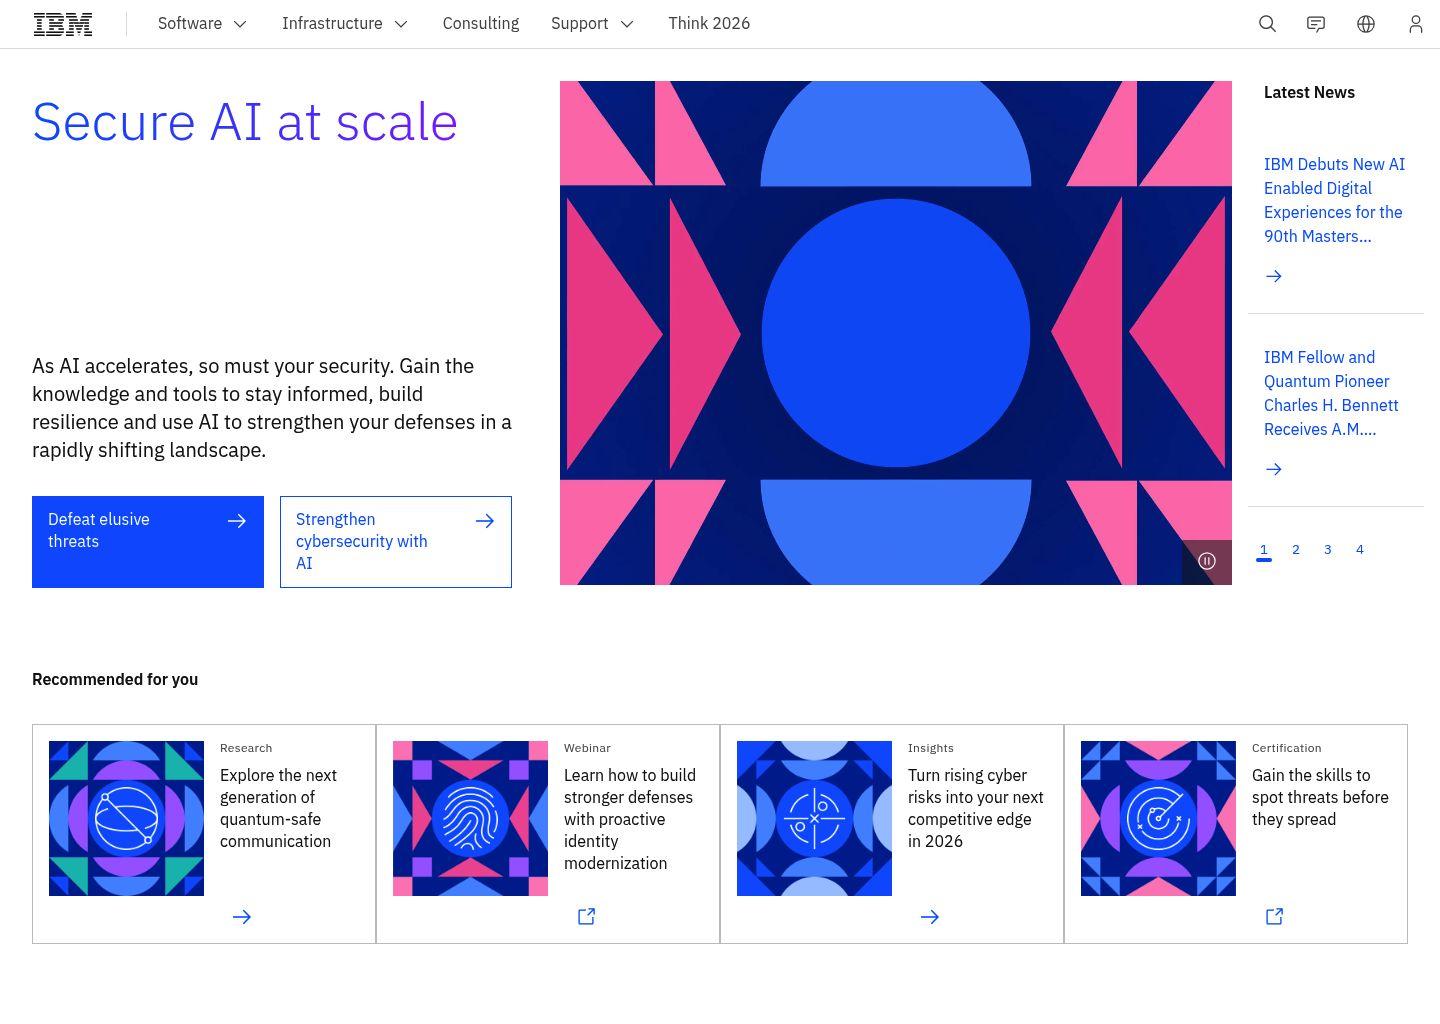Open the external link on the Certification card

point(1274,916)
